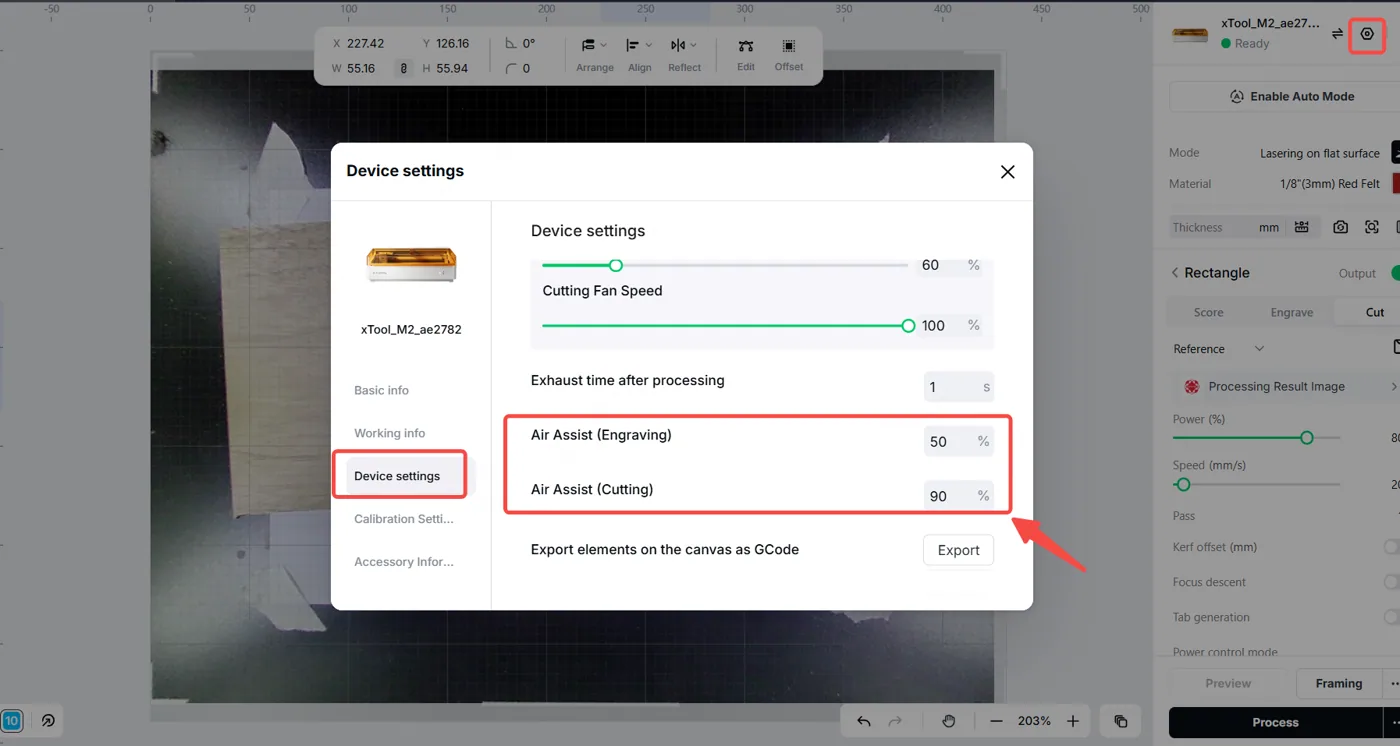Zoom in with the plus icon
Image resolution: width=1400 pixels, height=746 pixels.
pyautogui.click(x=1072, y=721)
